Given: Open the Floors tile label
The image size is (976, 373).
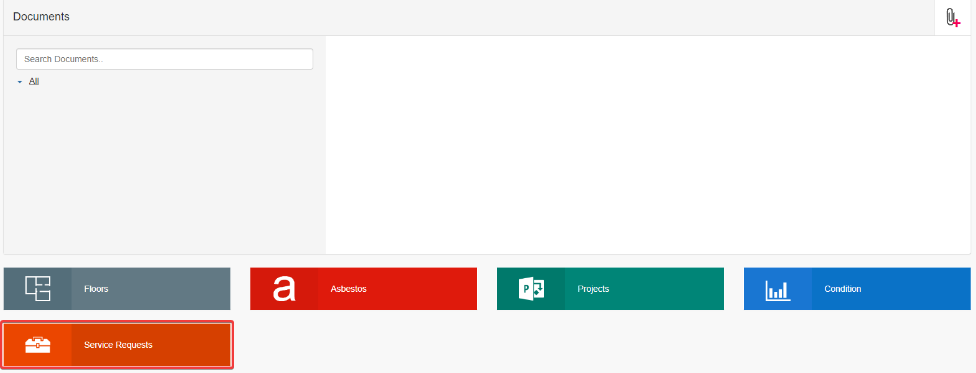Looking at the screenshot, I should tap(96, 289).
